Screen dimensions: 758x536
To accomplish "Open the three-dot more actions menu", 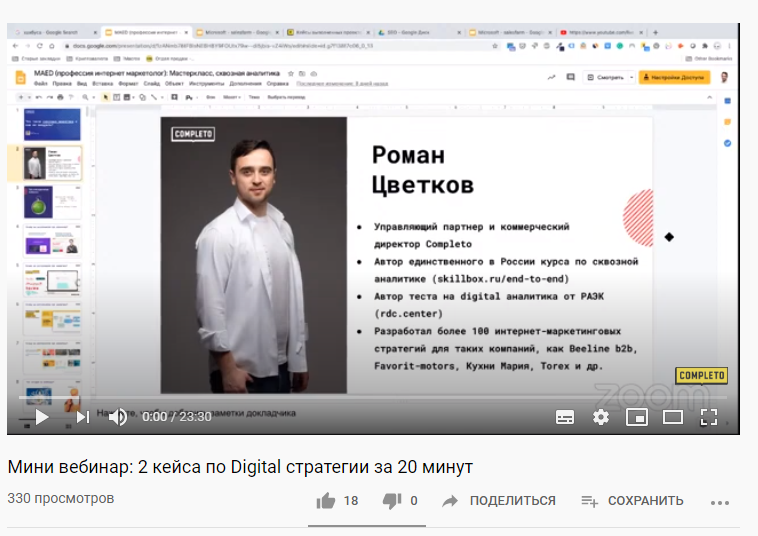I will pos(720,503).
